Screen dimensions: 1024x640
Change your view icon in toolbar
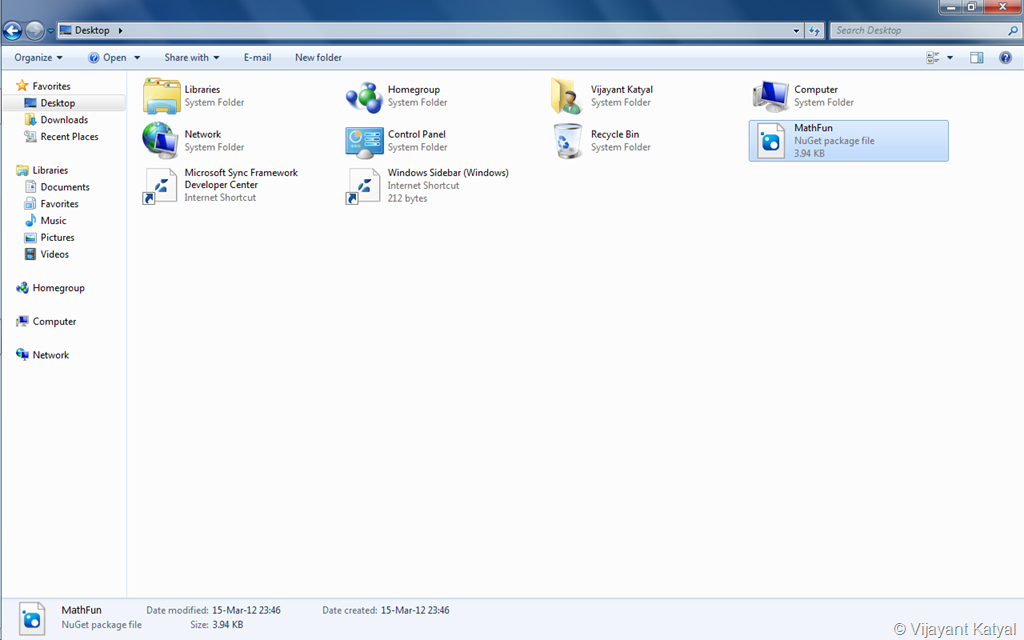pyautogui.click(x=933, y=57)
